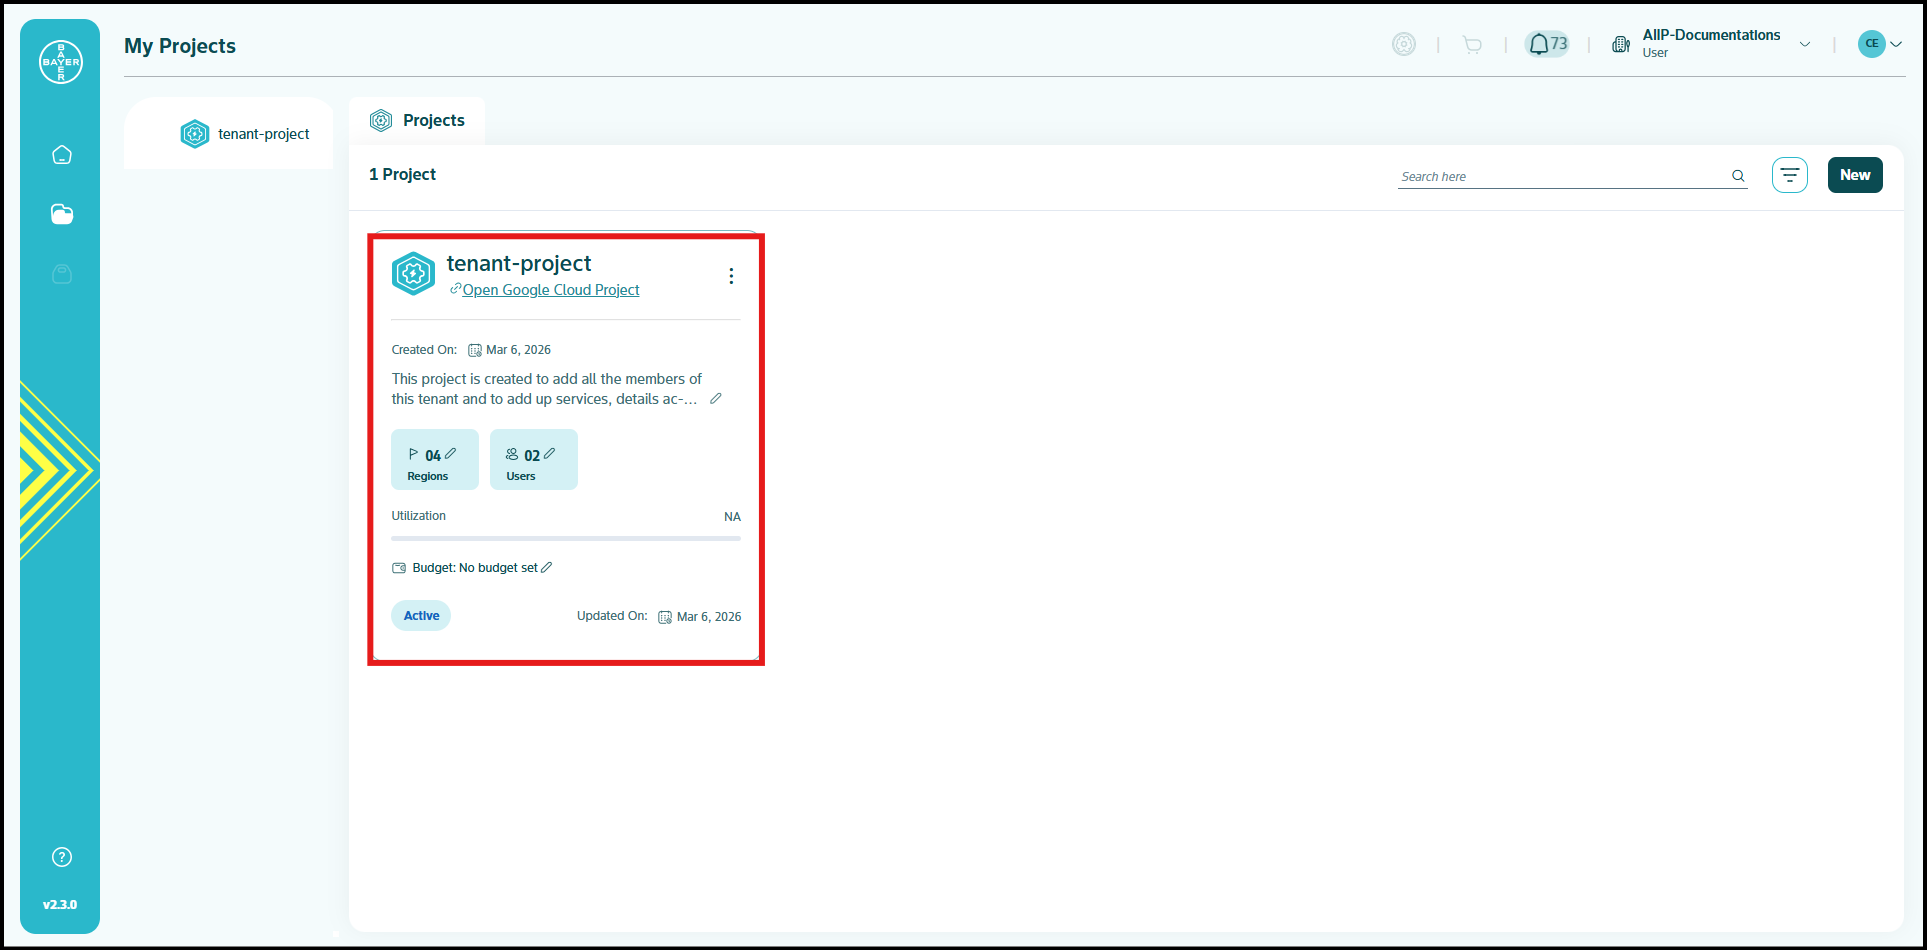Image resolution: width=1927 pixels, height=950 pixels.
Task: Edit the Users count pencil icon
Action: (x=550, y=454)
